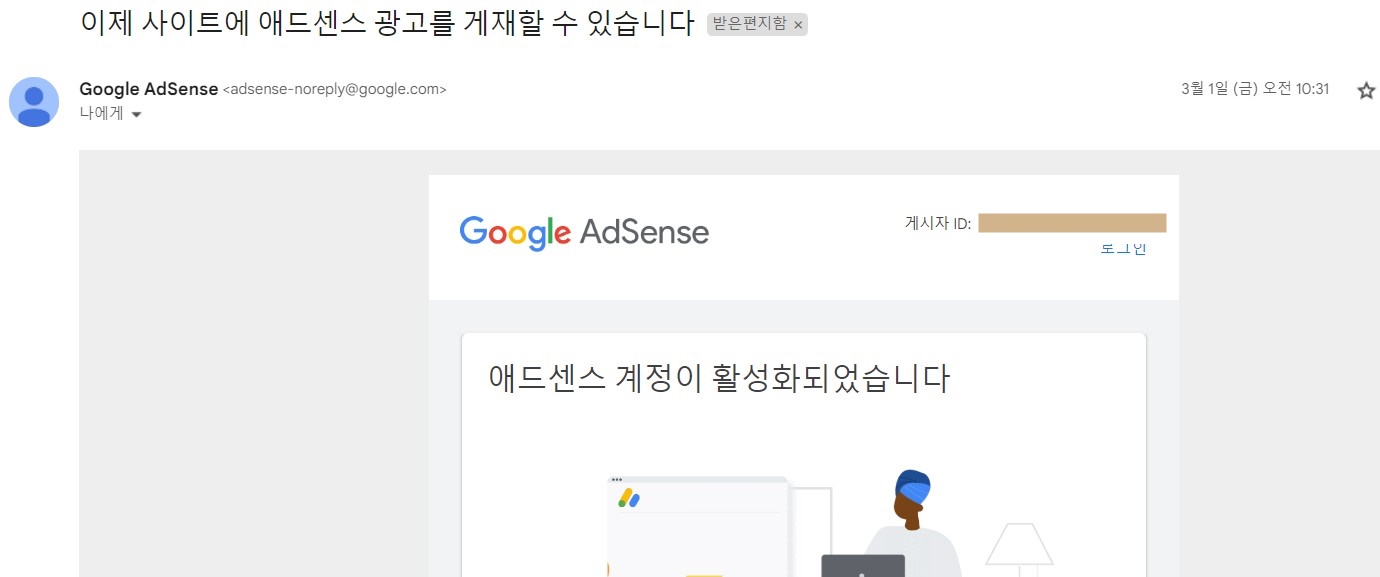The height and width of the screenshot is (577, 1380).
Task: Click the email subject line title
Action: (x=387, y=23)
